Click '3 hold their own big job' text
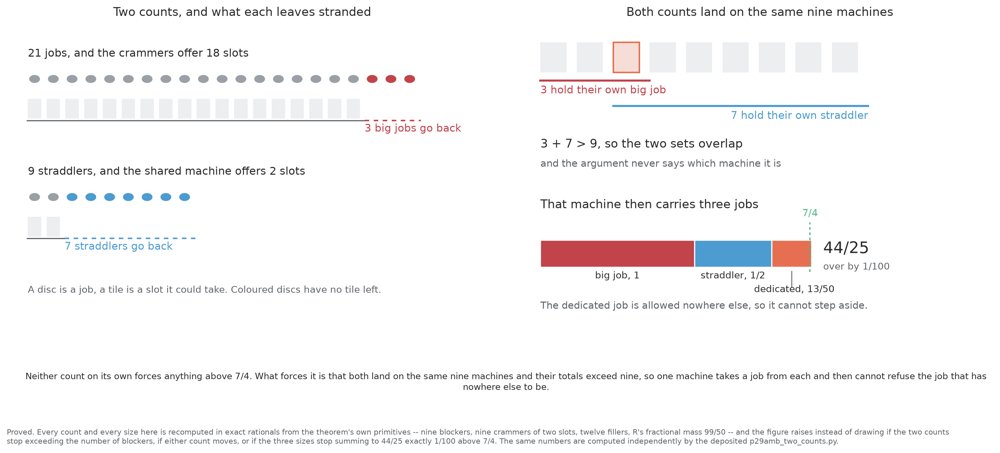This screenshot has width=1000, height=453. tap(603, 90)
